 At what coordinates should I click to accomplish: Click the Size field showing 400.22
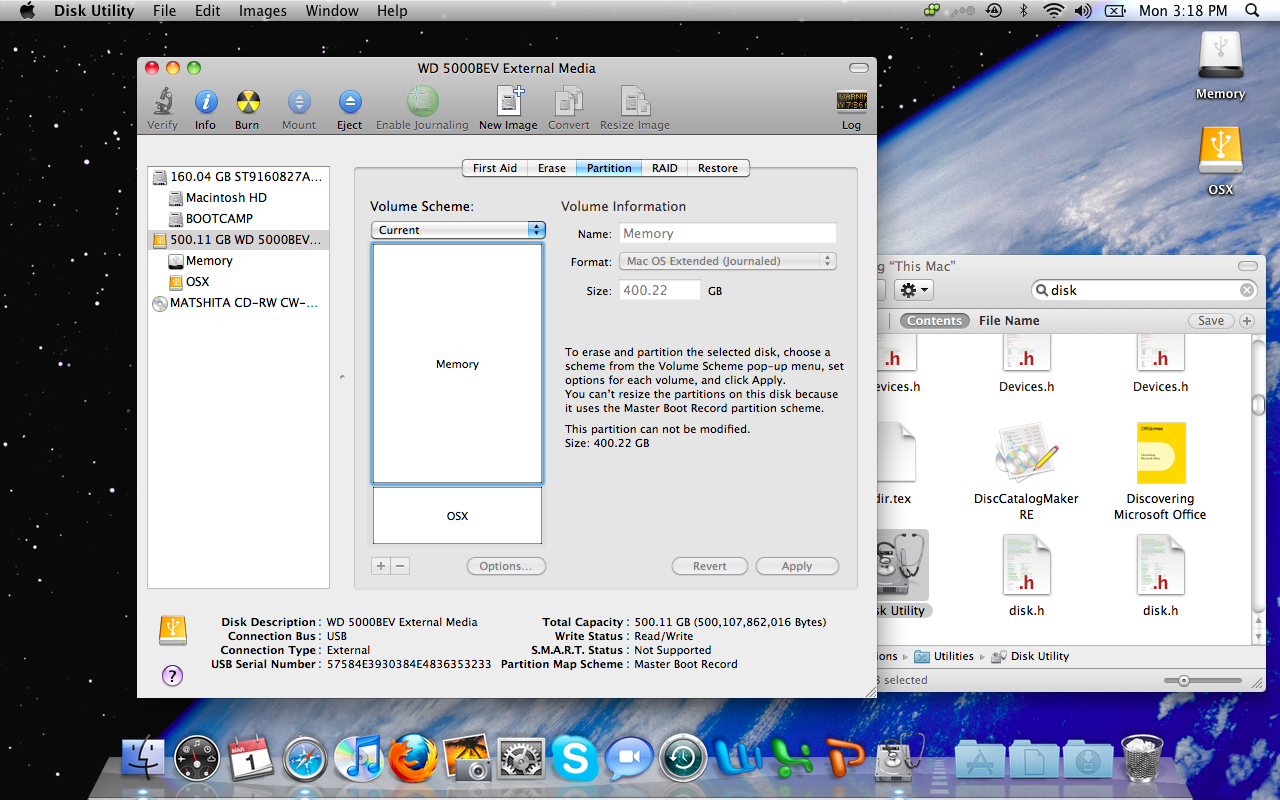point(660,290)
